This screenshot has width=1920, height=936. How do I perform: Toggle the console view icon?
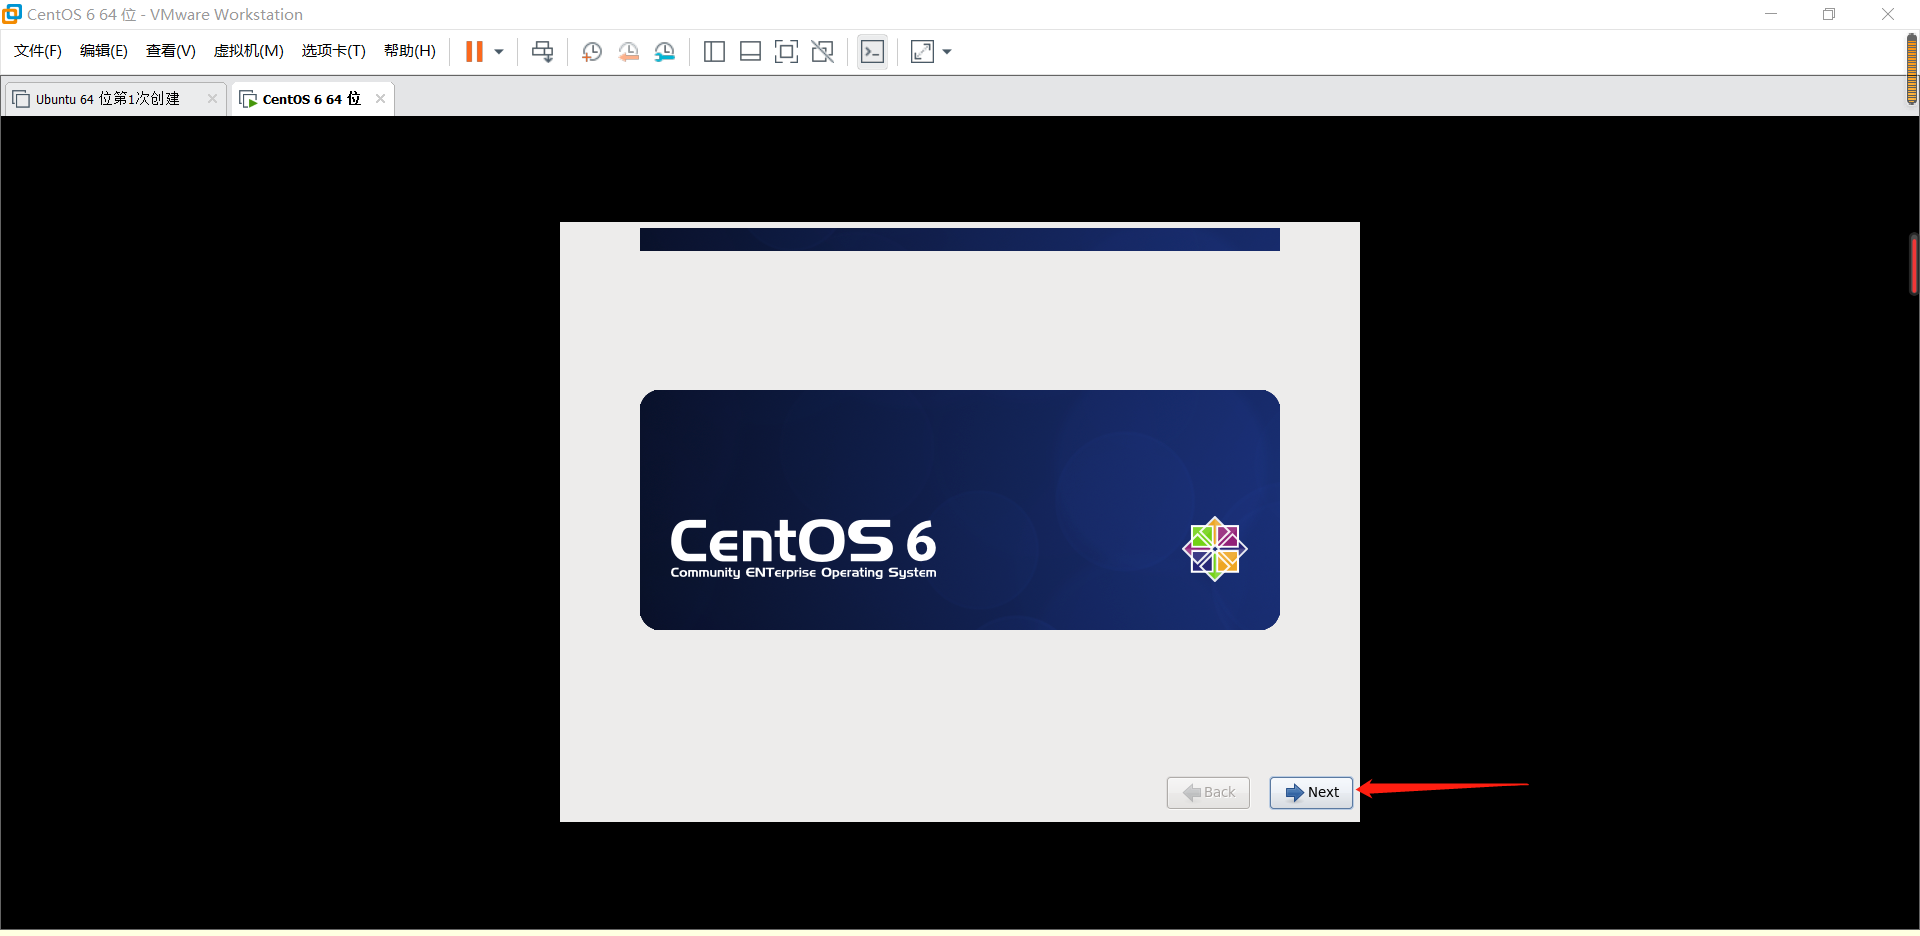pyautogui.click(x=872, y=52)
